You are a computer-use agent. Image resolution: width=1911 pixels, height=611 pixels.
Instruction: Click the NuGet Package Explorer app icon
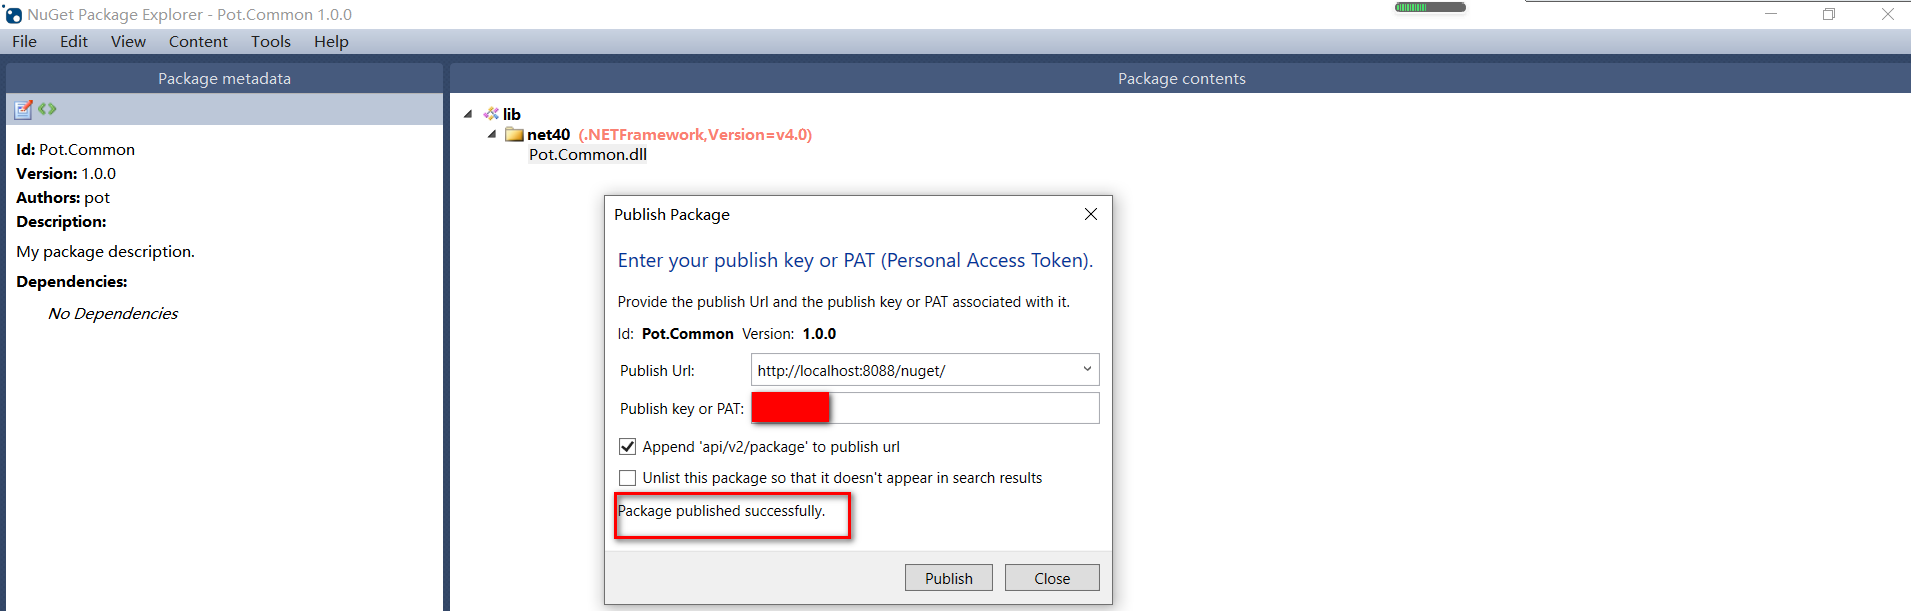click(x=13, y=14)
